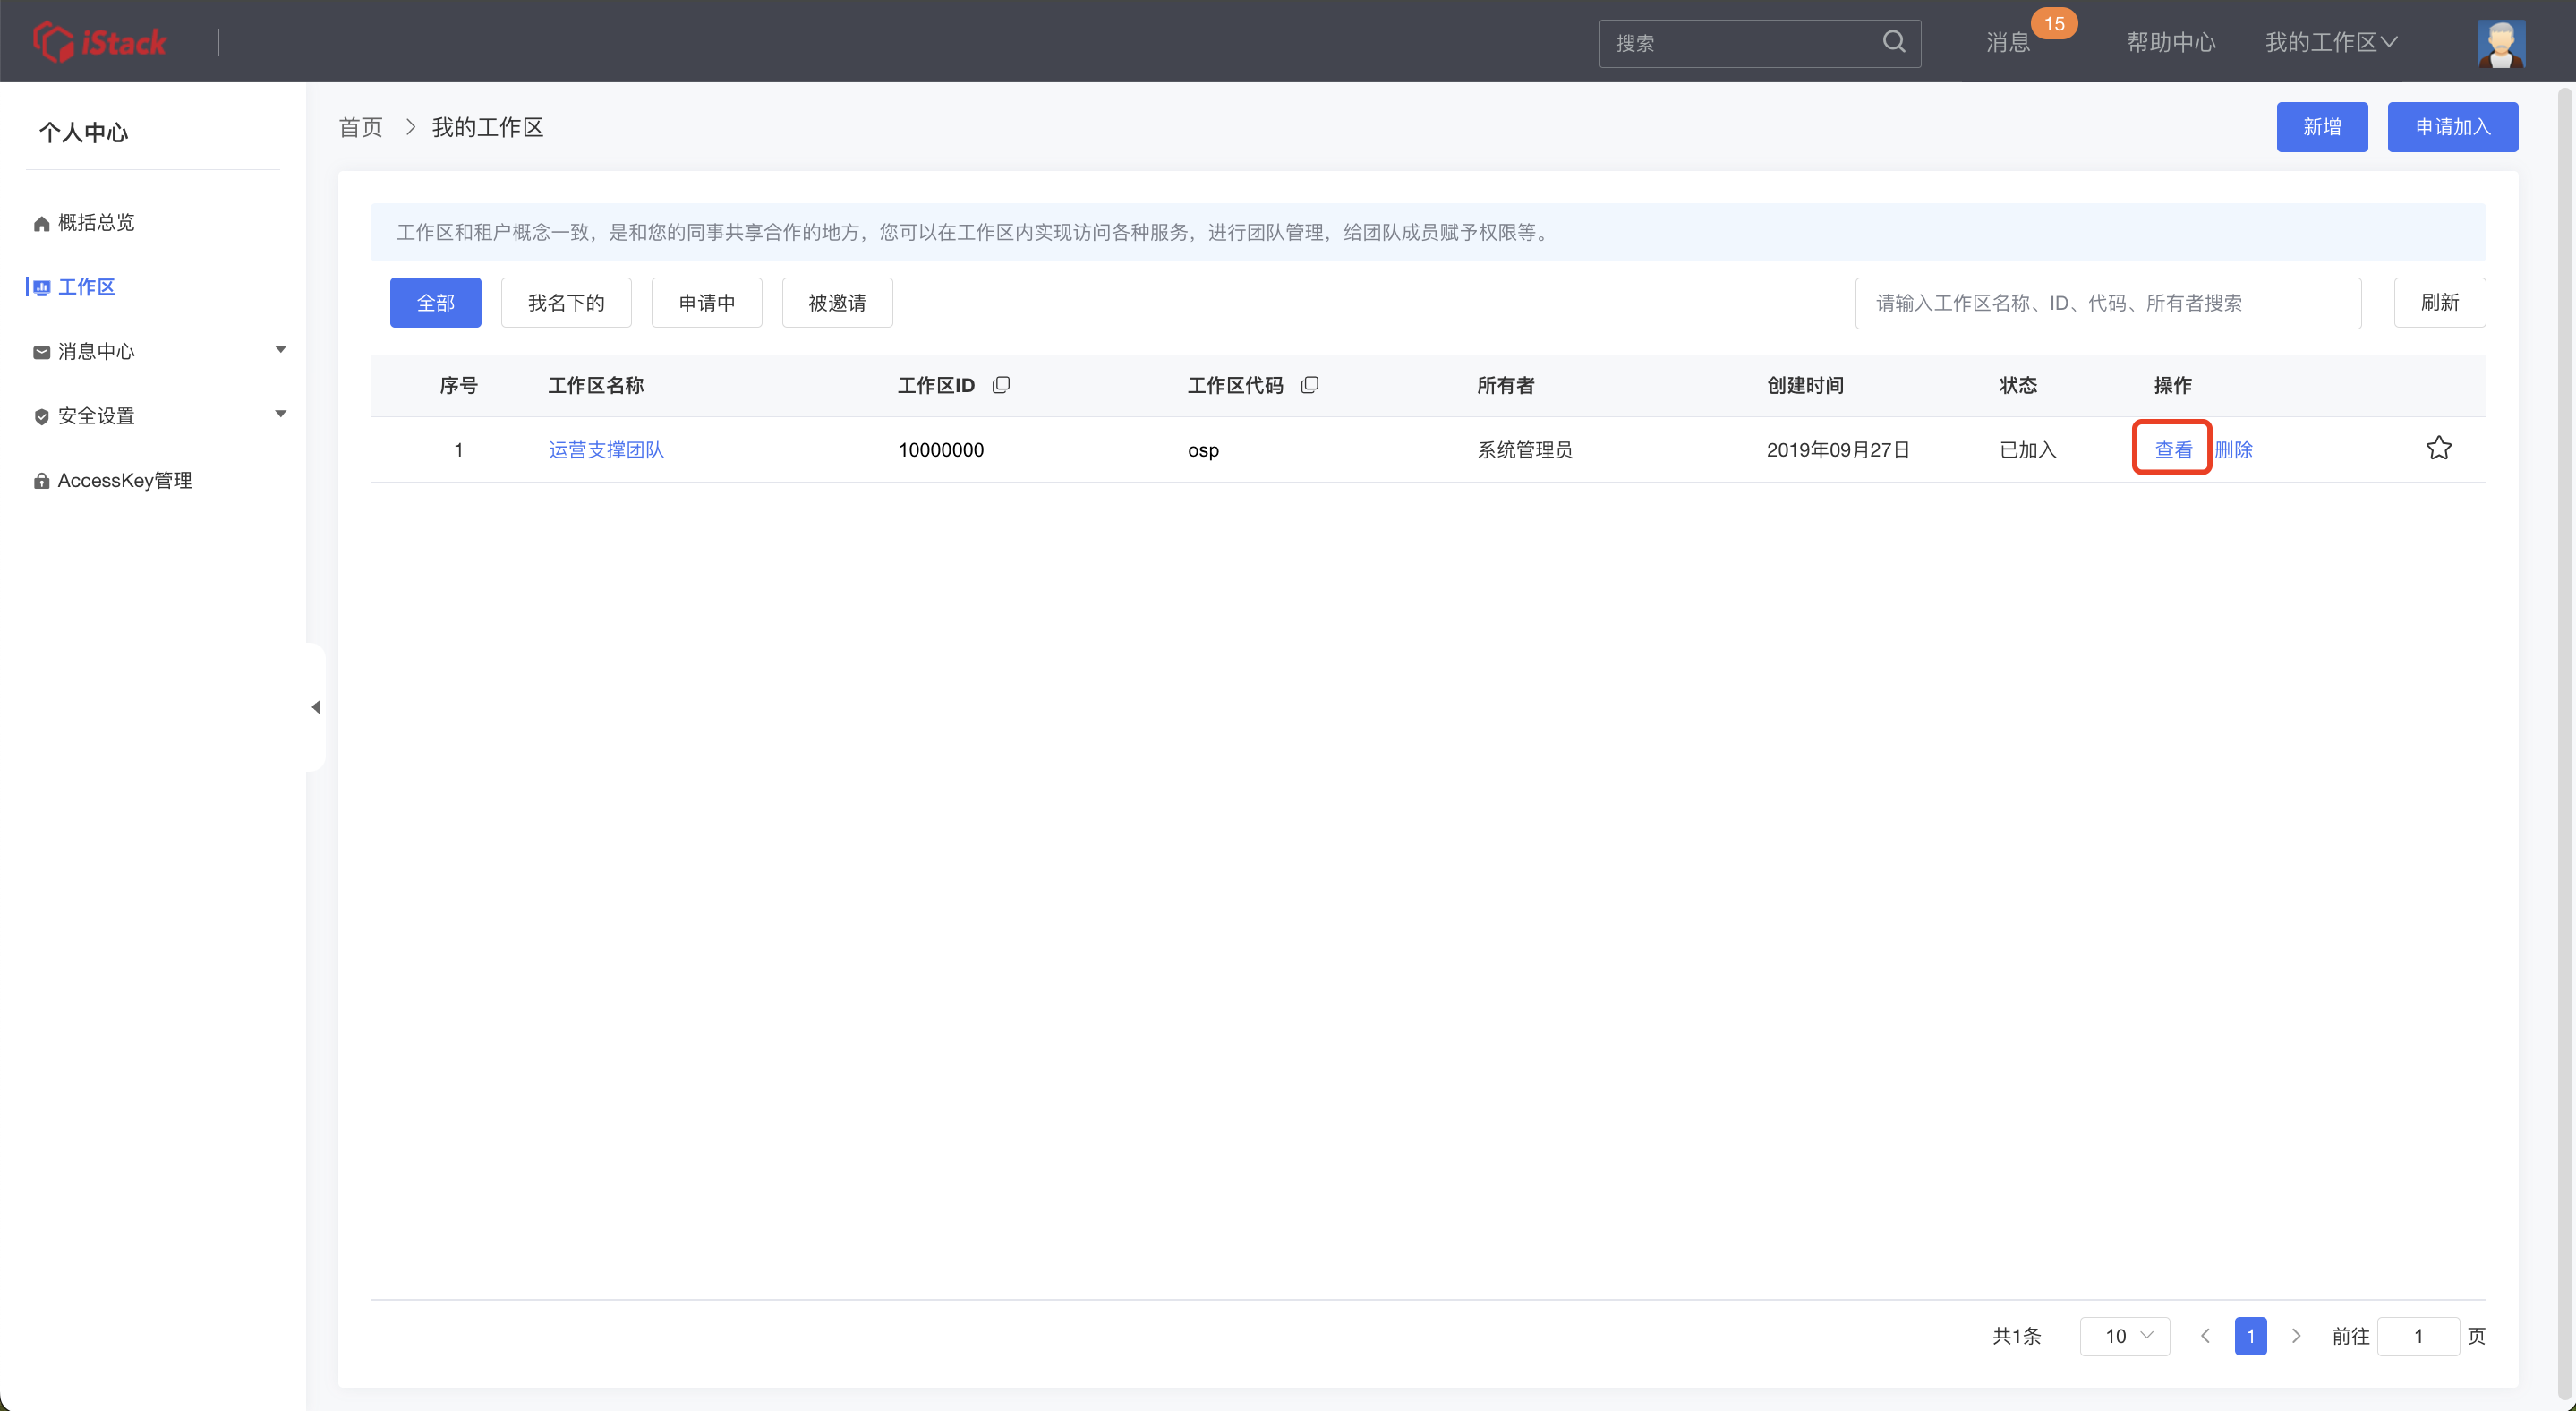Screen dimensions: 2576x1411
Task: Select the 我名下的 filter tab
Action: click(x=566, y=303)
